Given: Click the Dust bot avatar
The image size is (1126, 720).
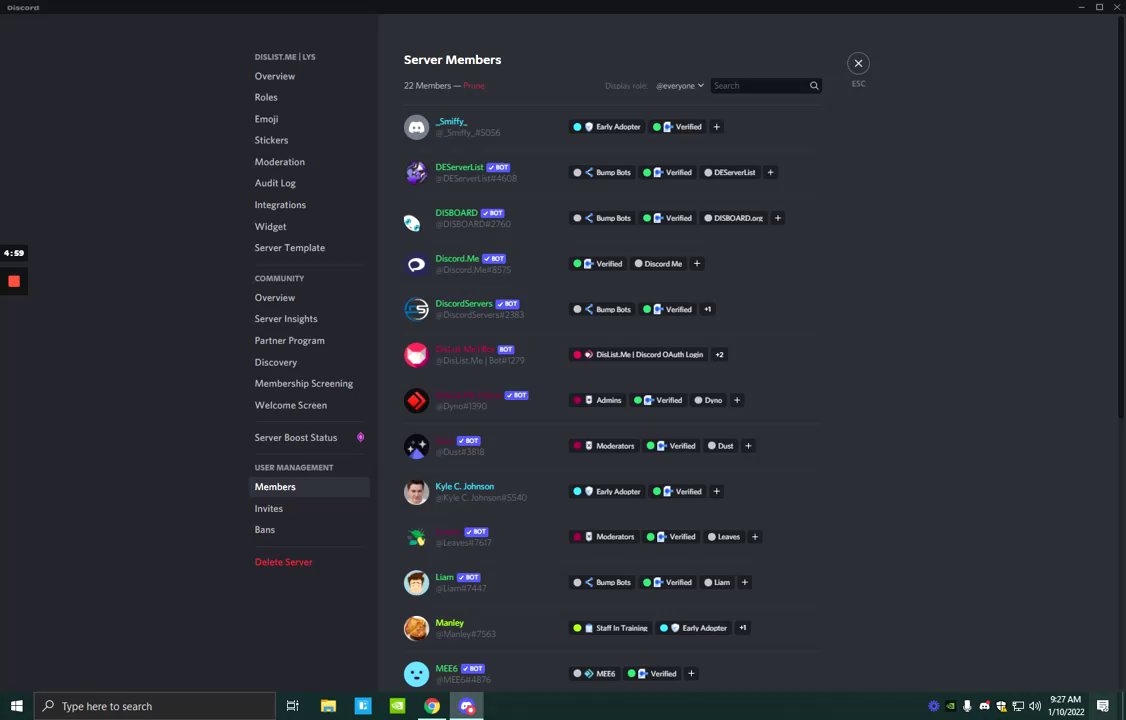Looking at the screenshot, I should click(417, 446).
